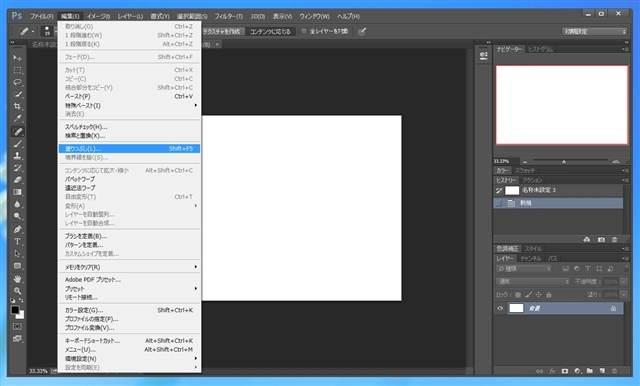Open the 不透明度 opacity slider arrow

tap(624, 282)
